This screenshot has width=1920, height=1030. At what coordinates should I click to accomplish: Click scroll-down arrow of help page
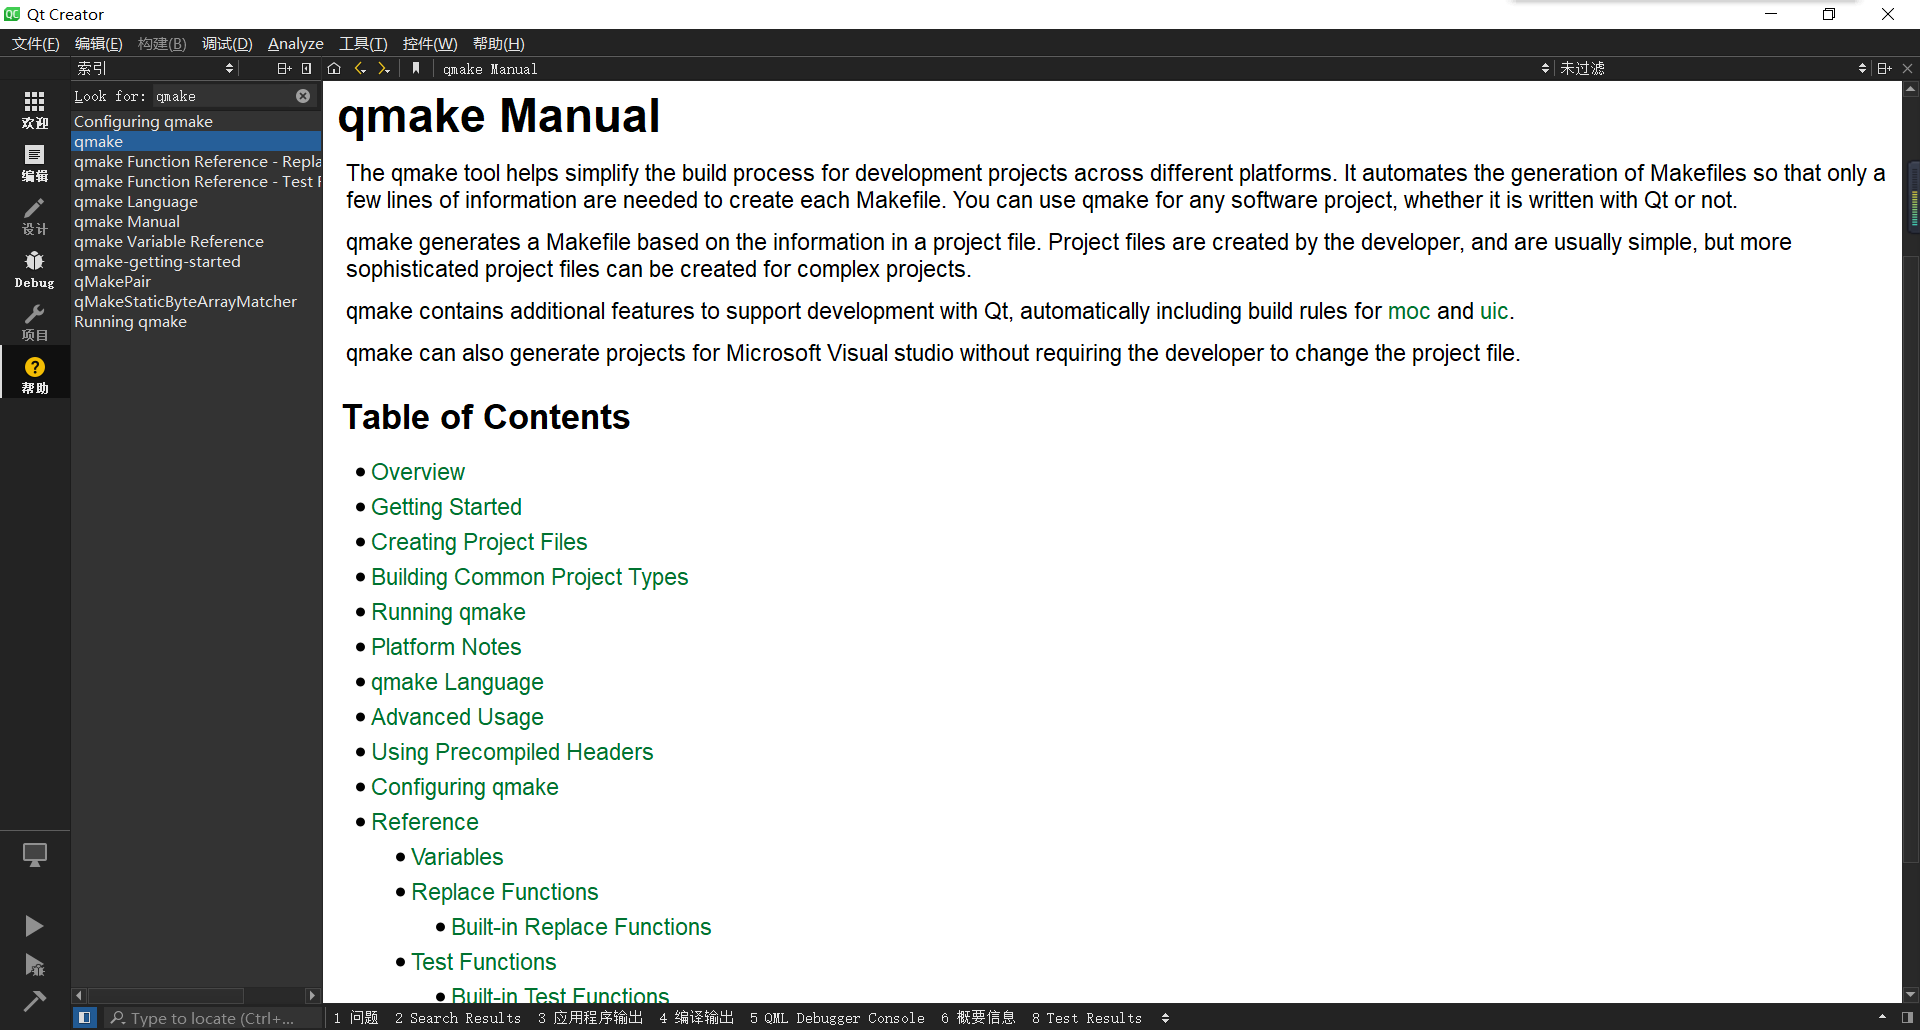(1911, 995)
